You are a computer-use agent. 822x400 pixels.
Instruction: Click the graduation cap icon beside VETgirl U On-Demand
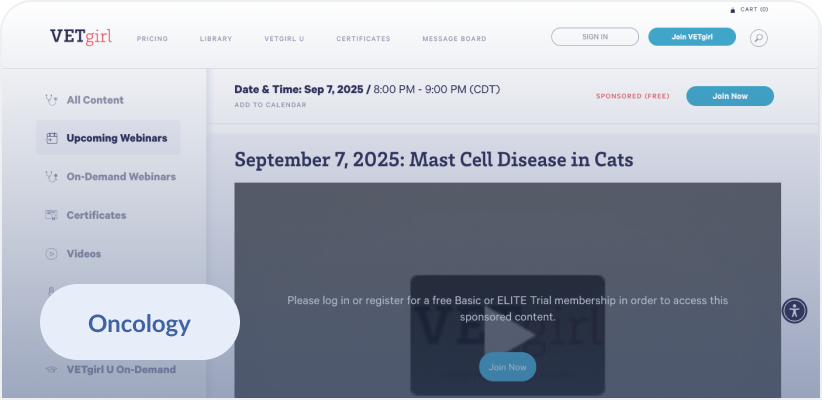point(52,369)
